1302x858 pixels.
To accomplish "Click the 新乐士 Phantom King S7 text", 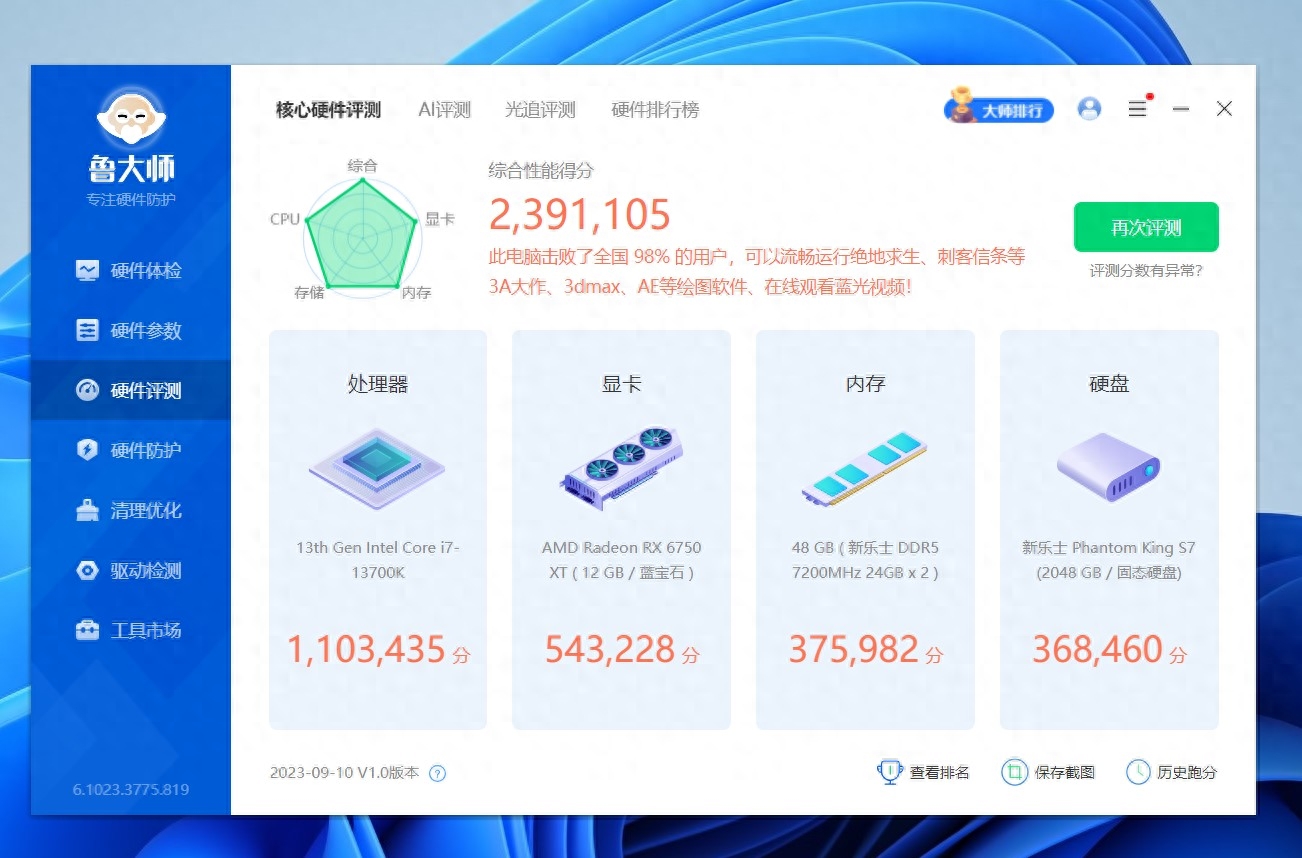I will pos(1109,560).
